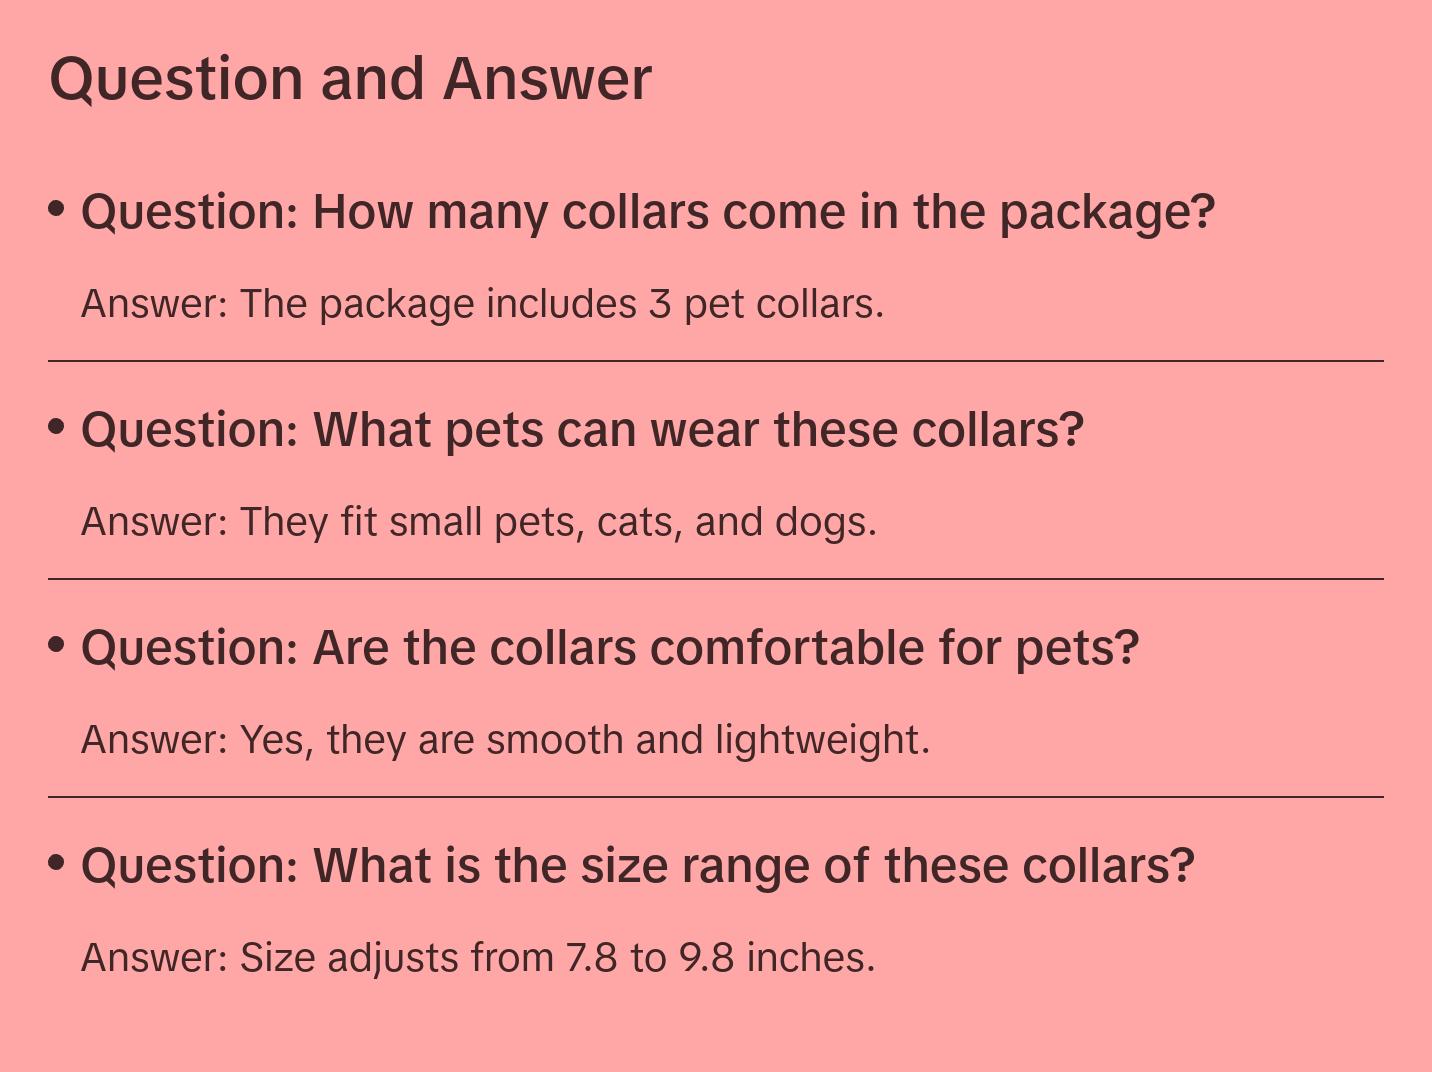Select the question about size range of collars
Image resolution: width=1432 pixels, height=1072 pixels.
pyautogui.click(x=638, y=866)
